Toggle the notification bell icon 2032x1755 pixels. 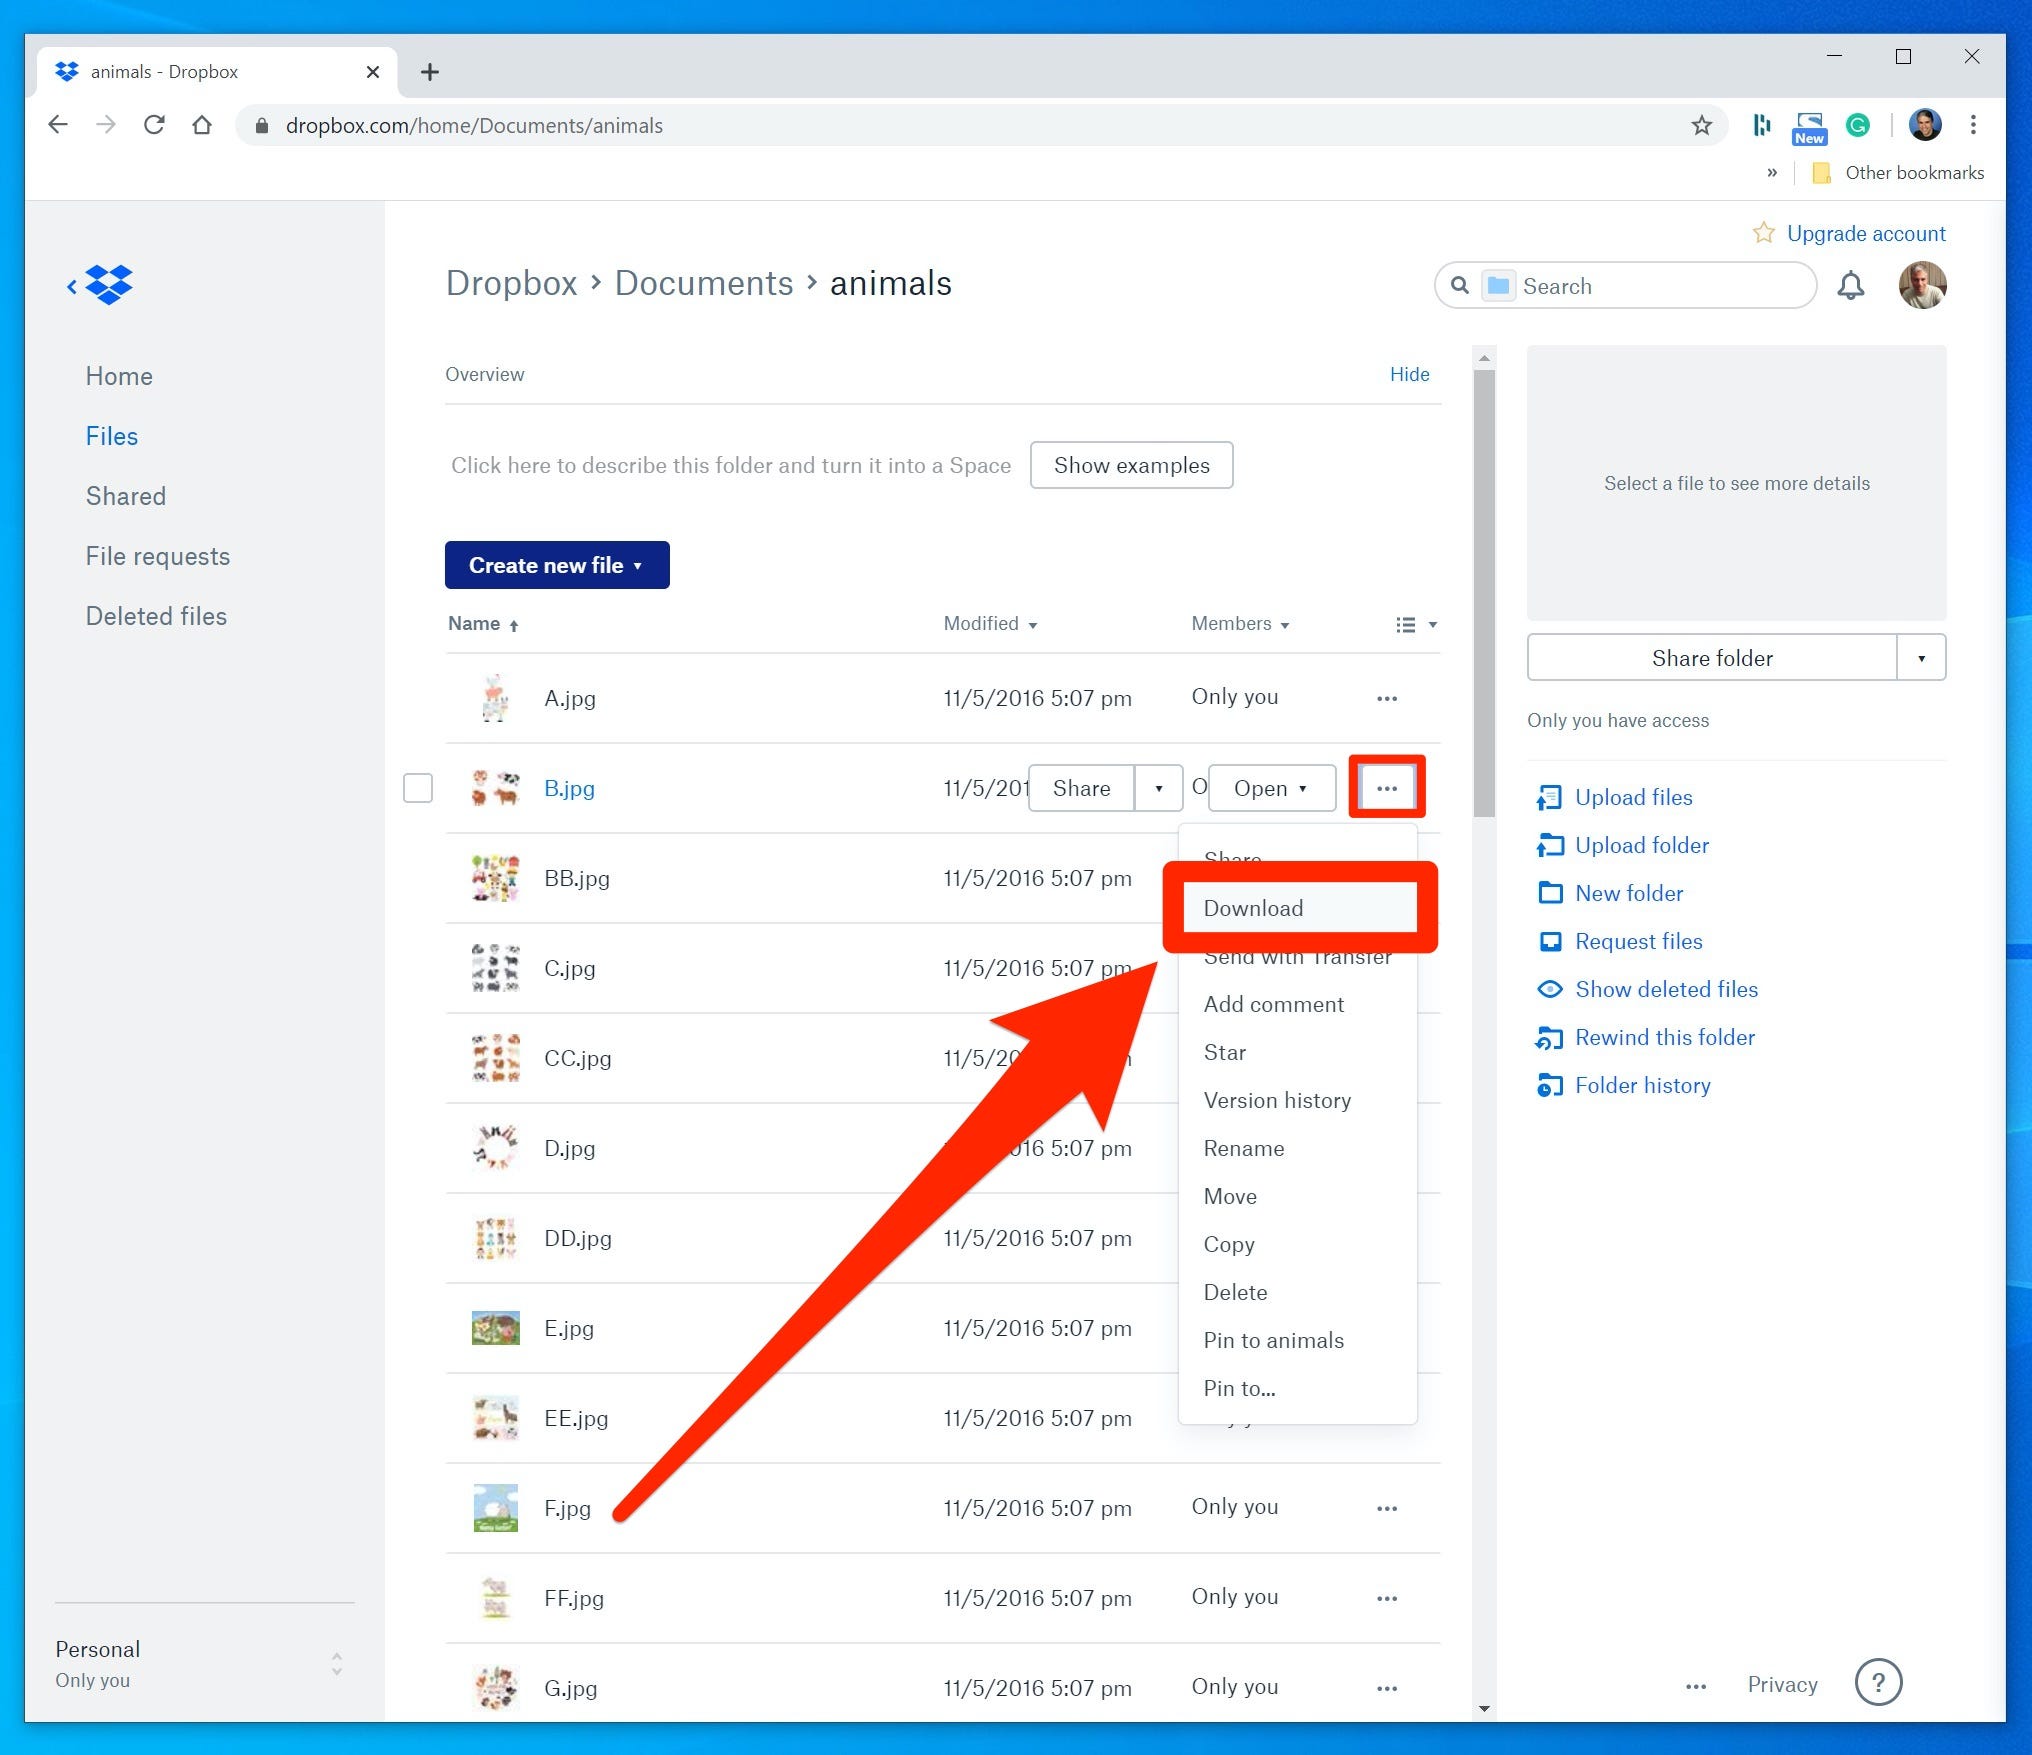pyautogui.click(x=1856, y=287)
